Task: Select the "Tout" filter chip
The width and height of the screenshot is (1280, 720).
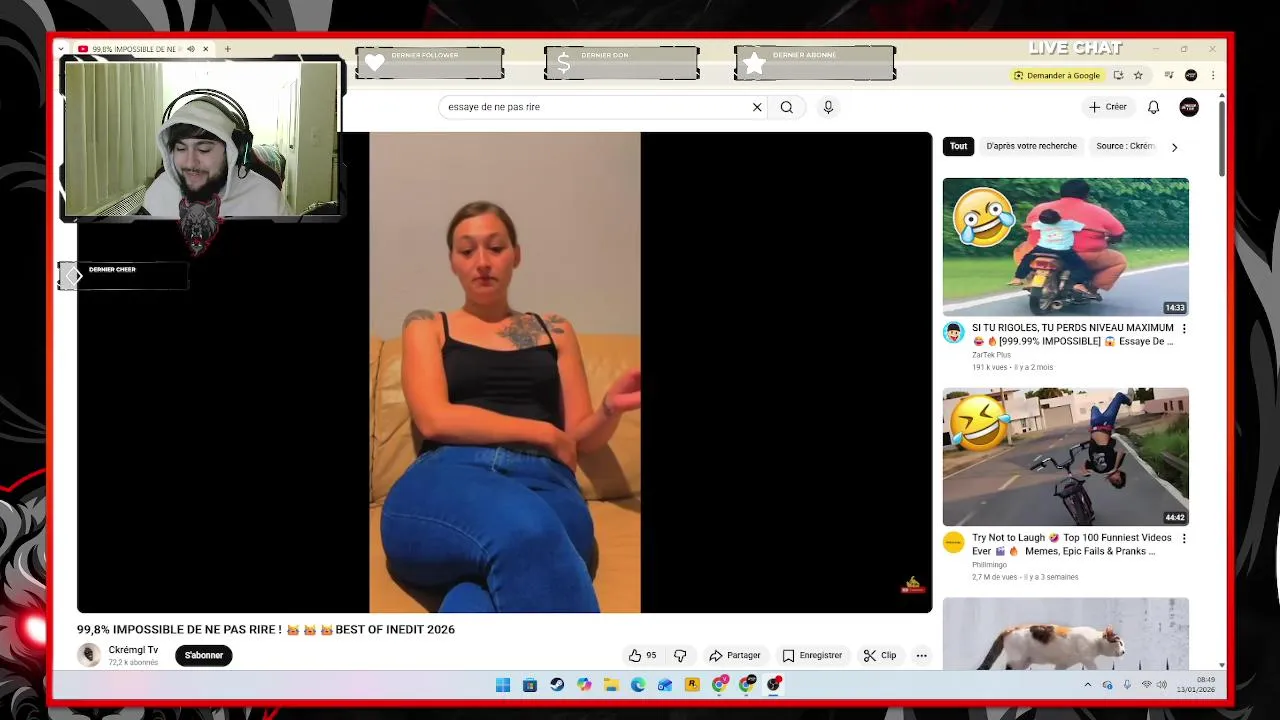Action: pyautogui.click(x=959, y=146)
